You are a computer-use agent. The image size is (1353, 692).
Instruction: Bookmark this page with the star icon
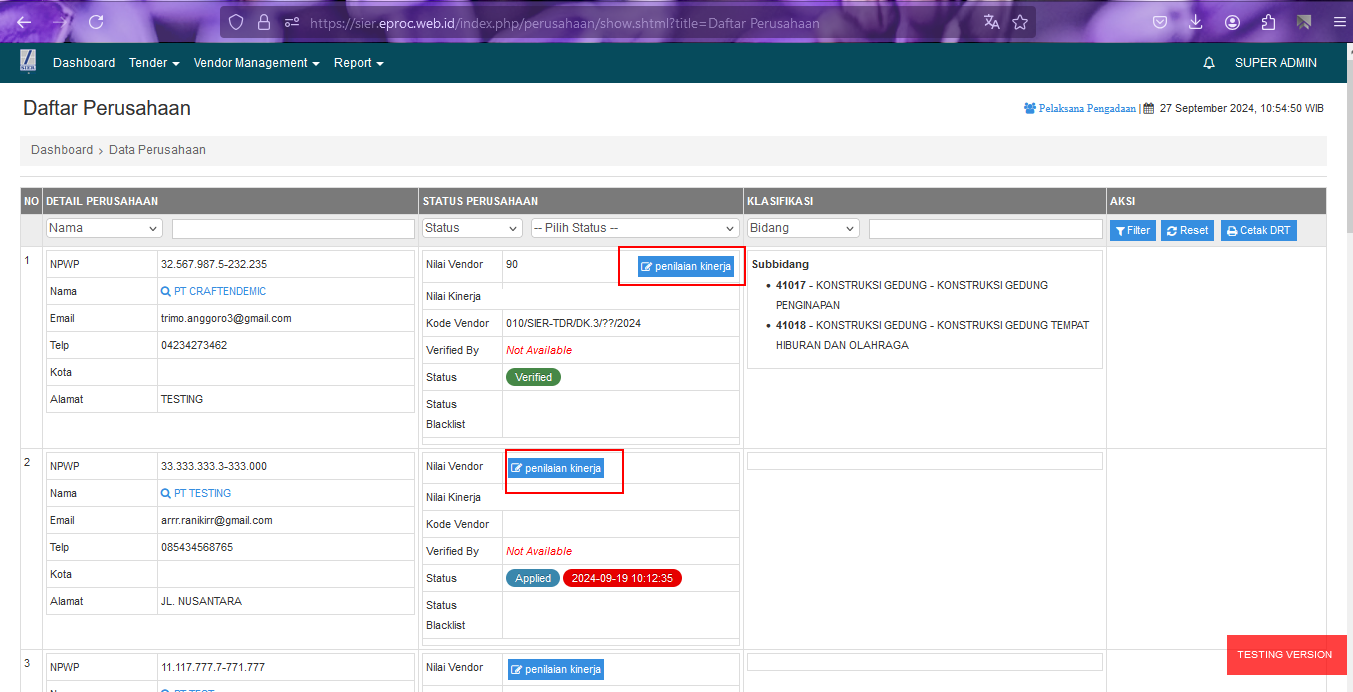point(1020,22)
